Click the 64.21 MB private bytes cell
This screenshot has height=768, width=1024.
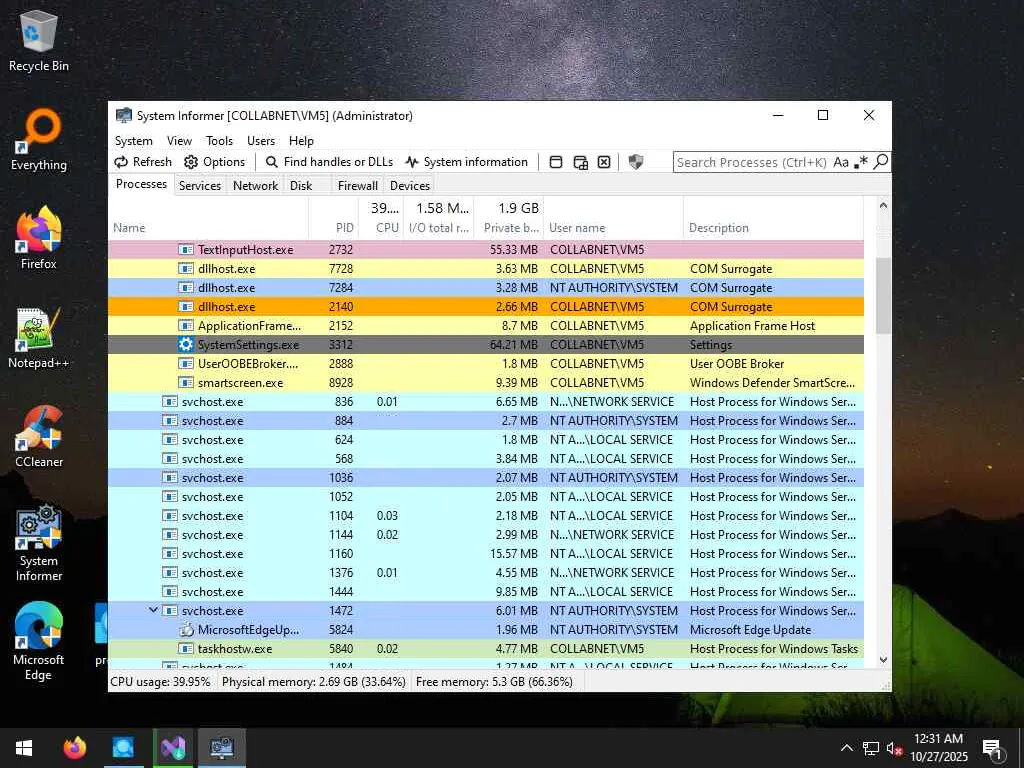point(513,345)
